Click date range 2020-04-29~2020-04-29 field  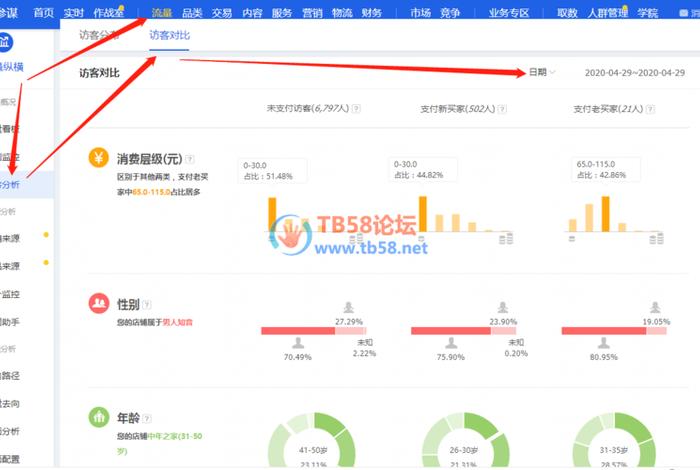tap(634, 73)
